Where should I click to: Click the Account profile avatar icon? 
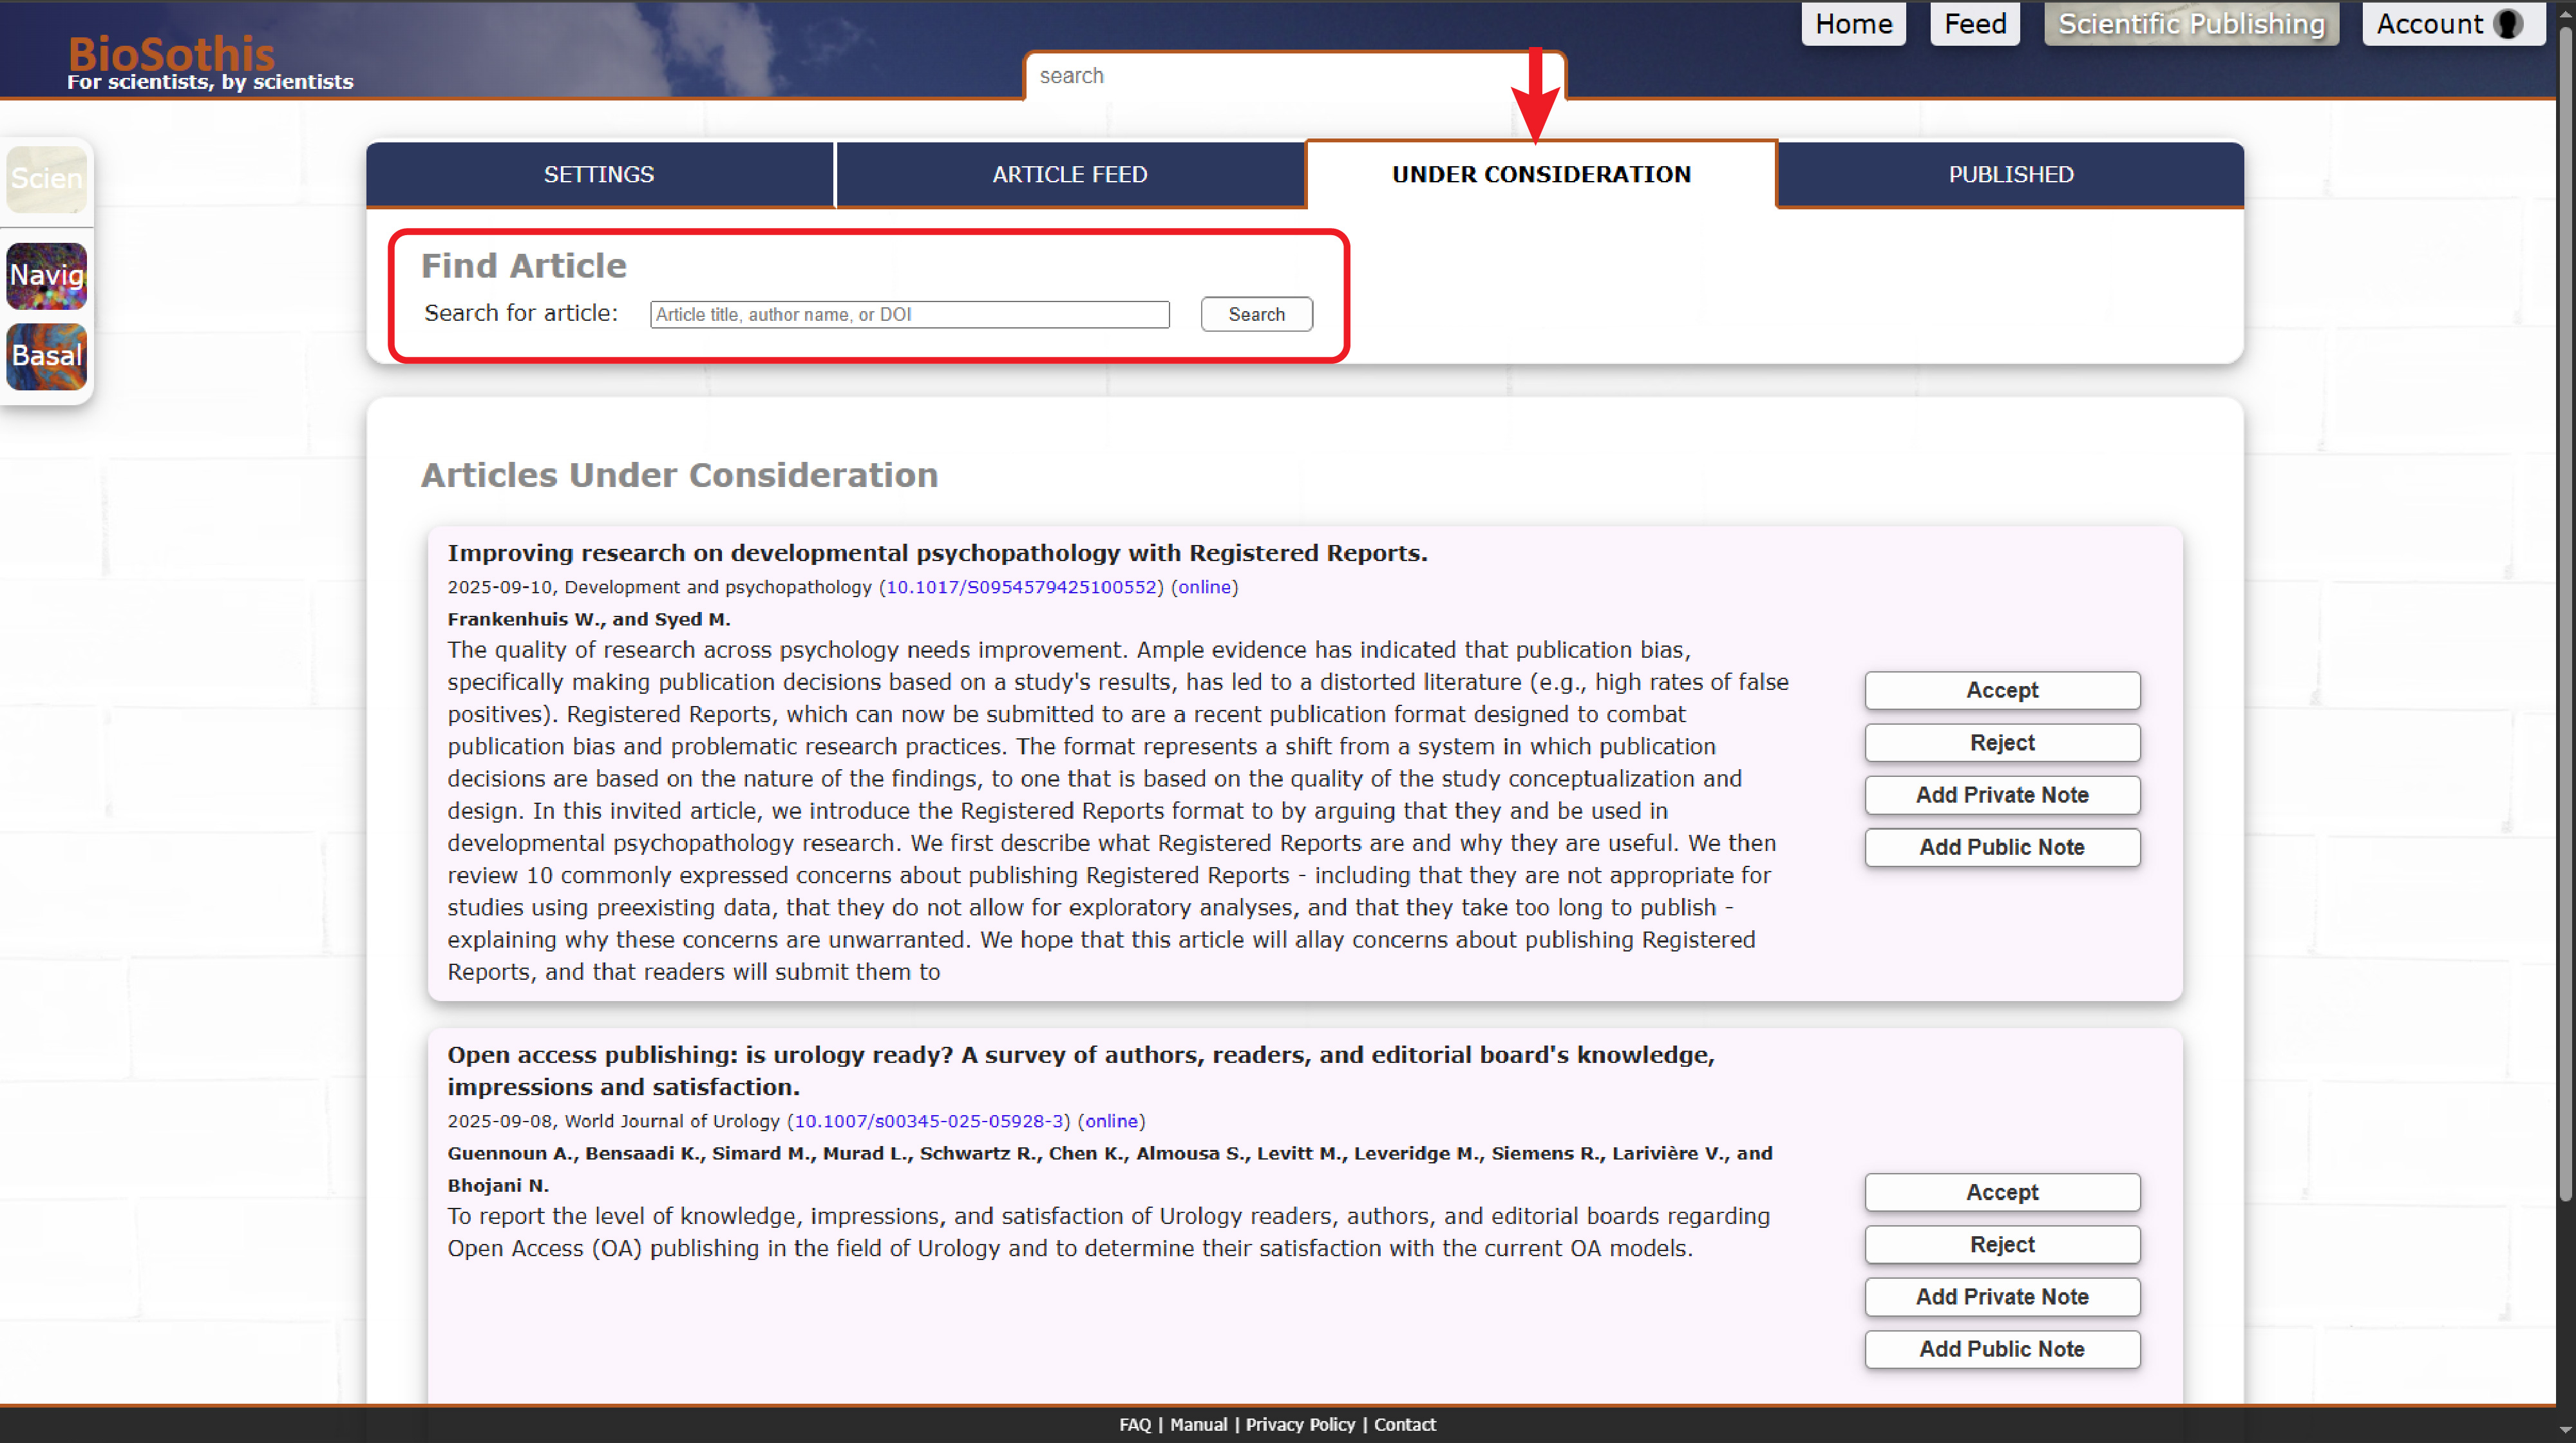click(2508, 24)
